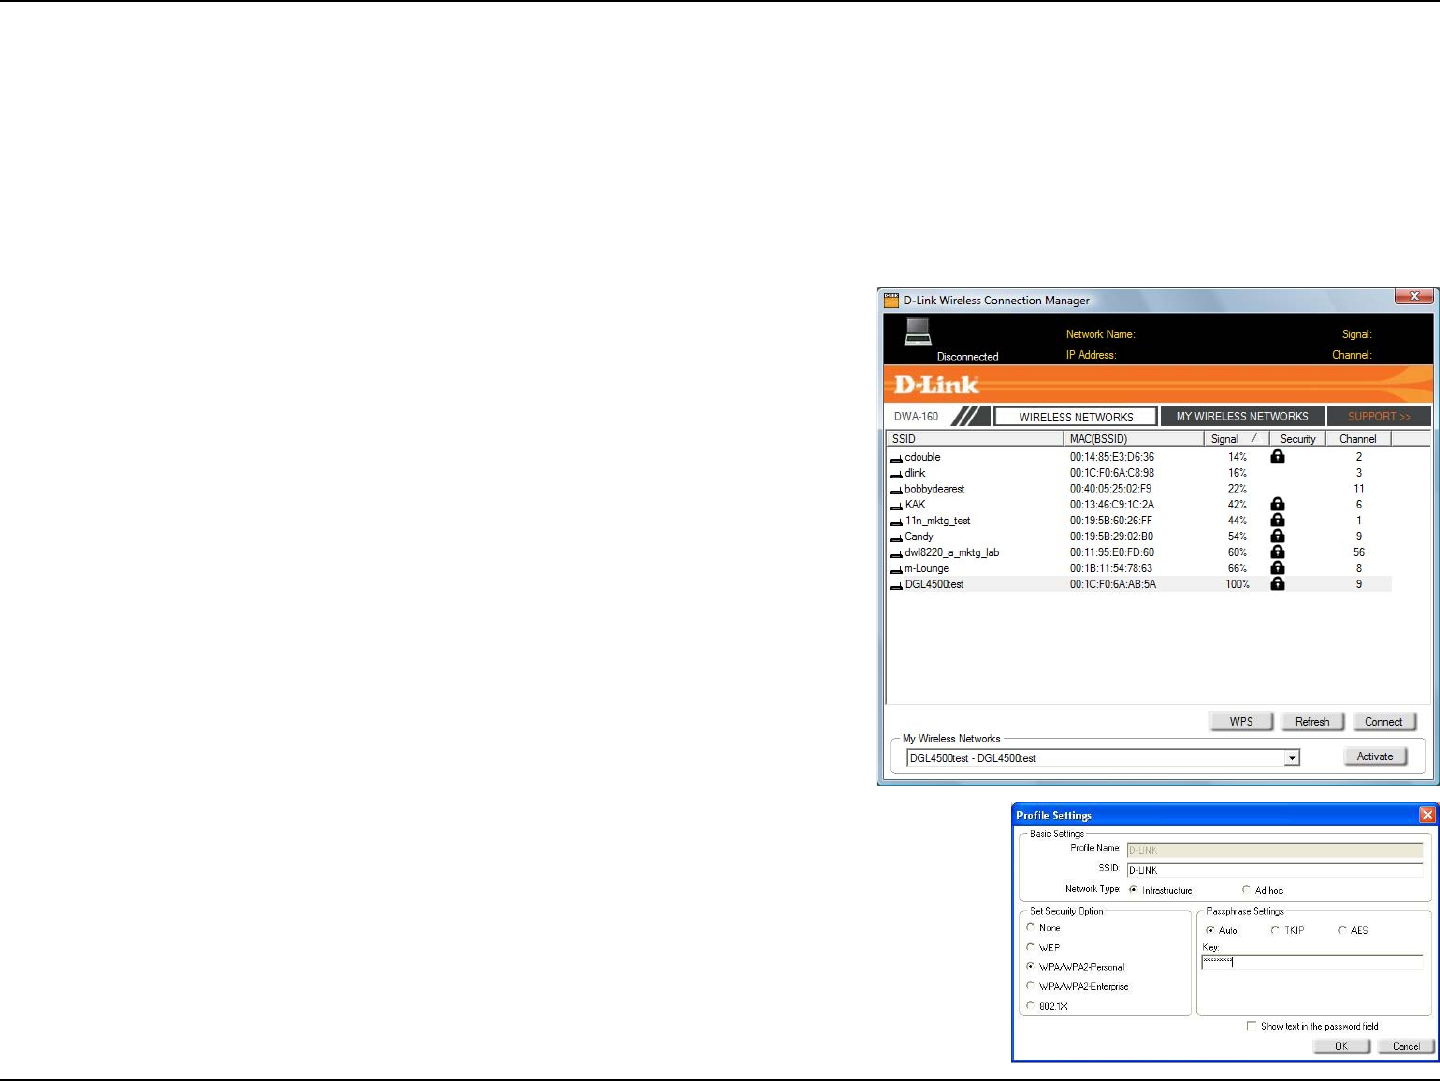Click the laptop connection status icon
1440x1081 pixels.
[918, 331]
